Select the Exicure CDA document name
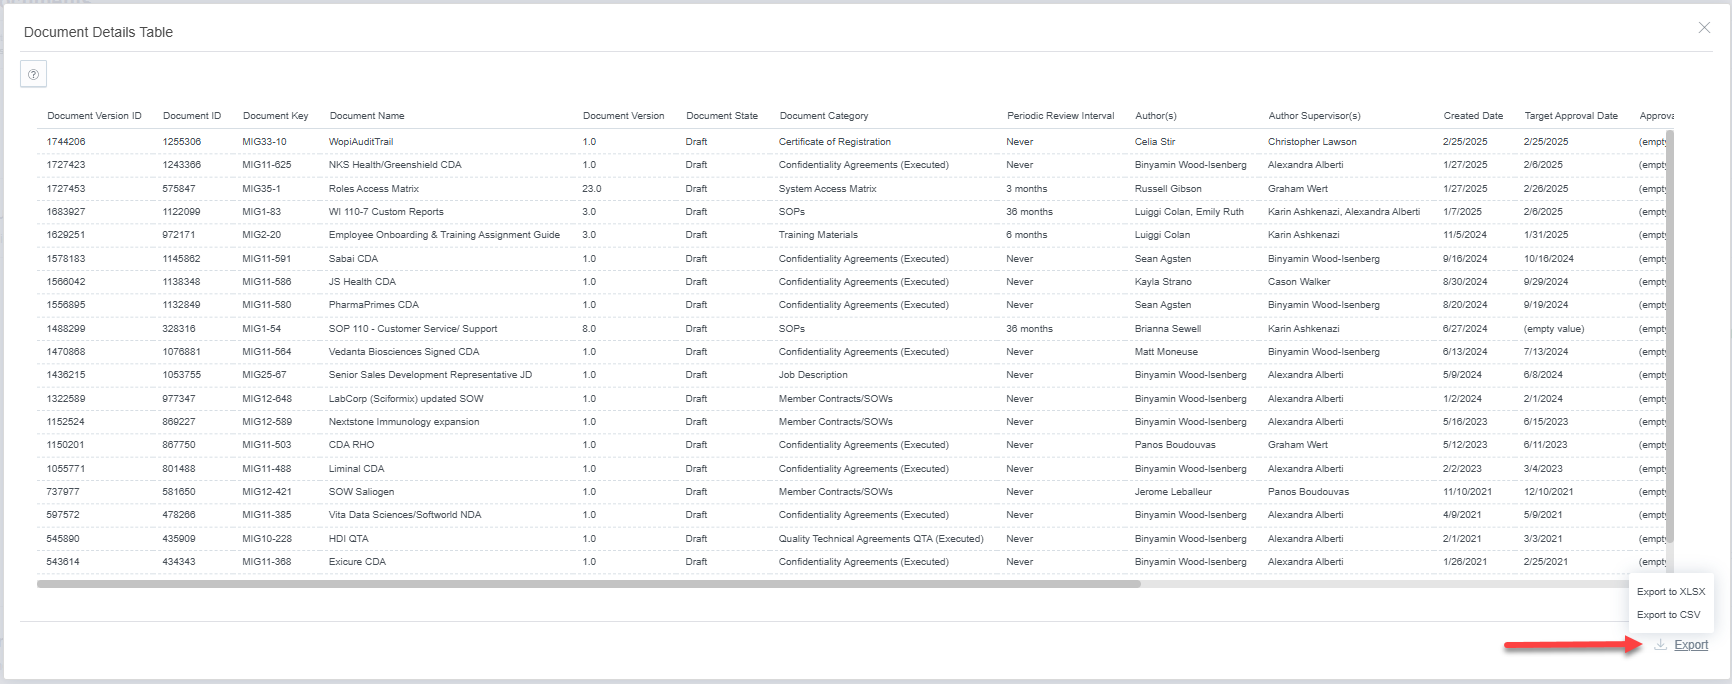1732x684 pixels. click(x=357, y=562)
